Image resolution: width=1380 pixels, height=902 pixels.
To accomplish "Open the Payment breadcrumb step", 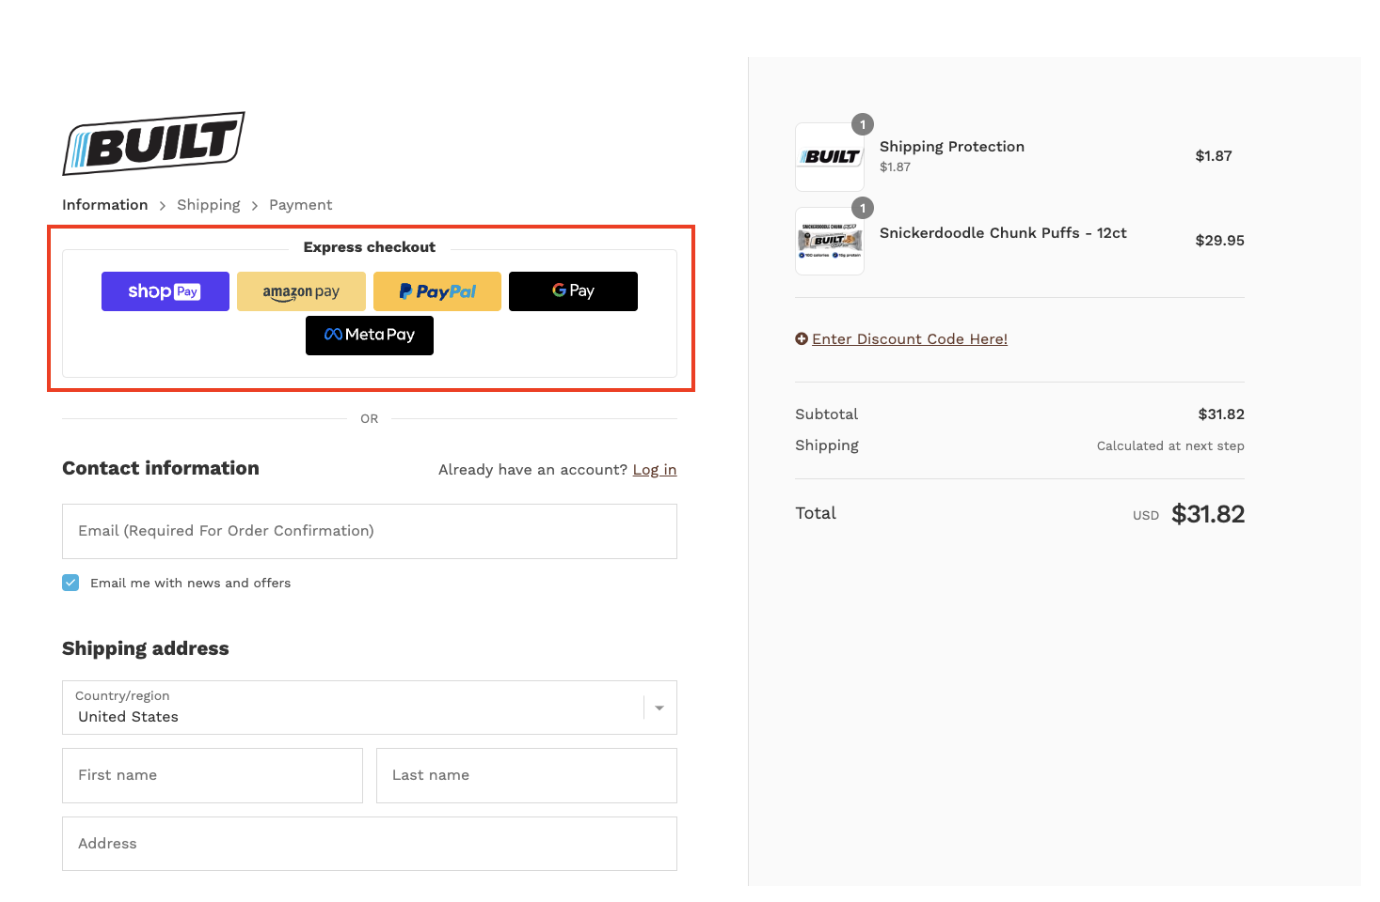I will click(x=300, y=205).
